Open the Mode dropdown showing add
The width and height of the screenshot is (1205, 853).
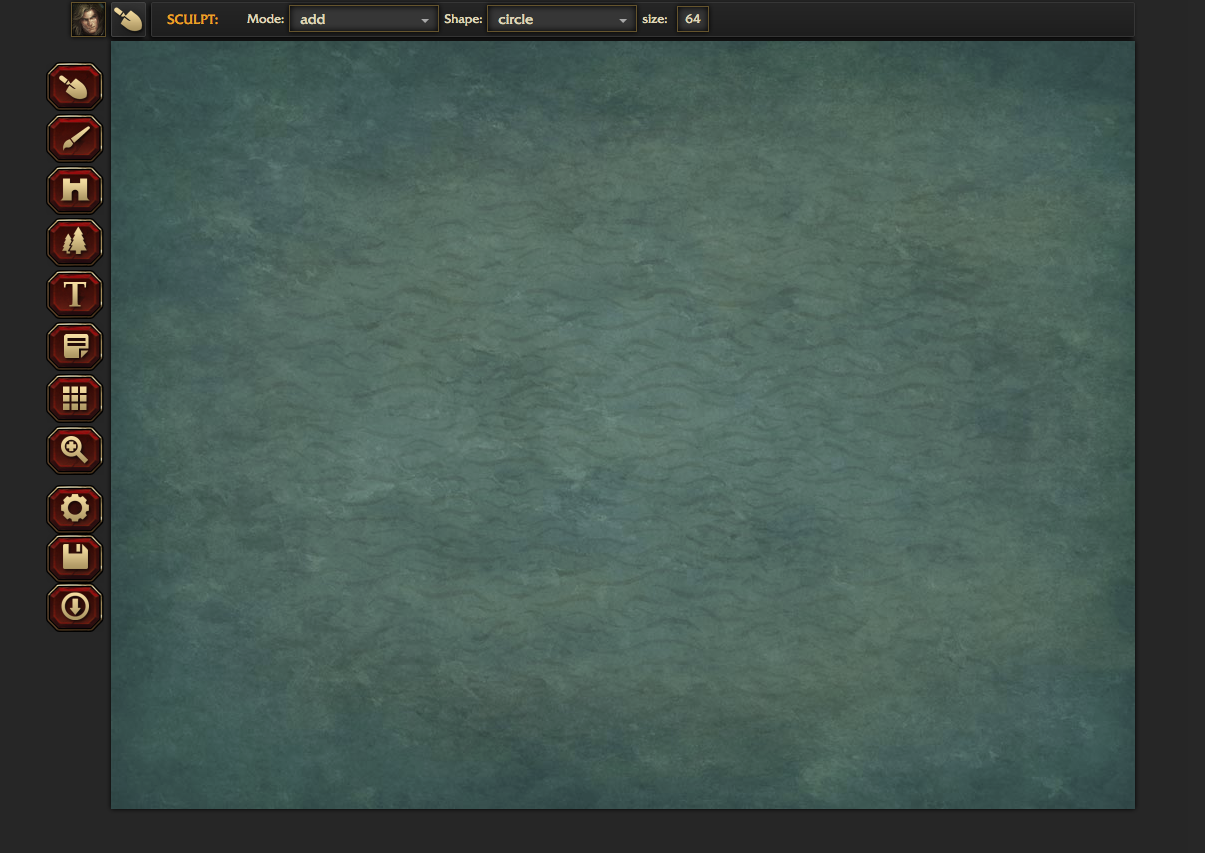pos(363,19)
